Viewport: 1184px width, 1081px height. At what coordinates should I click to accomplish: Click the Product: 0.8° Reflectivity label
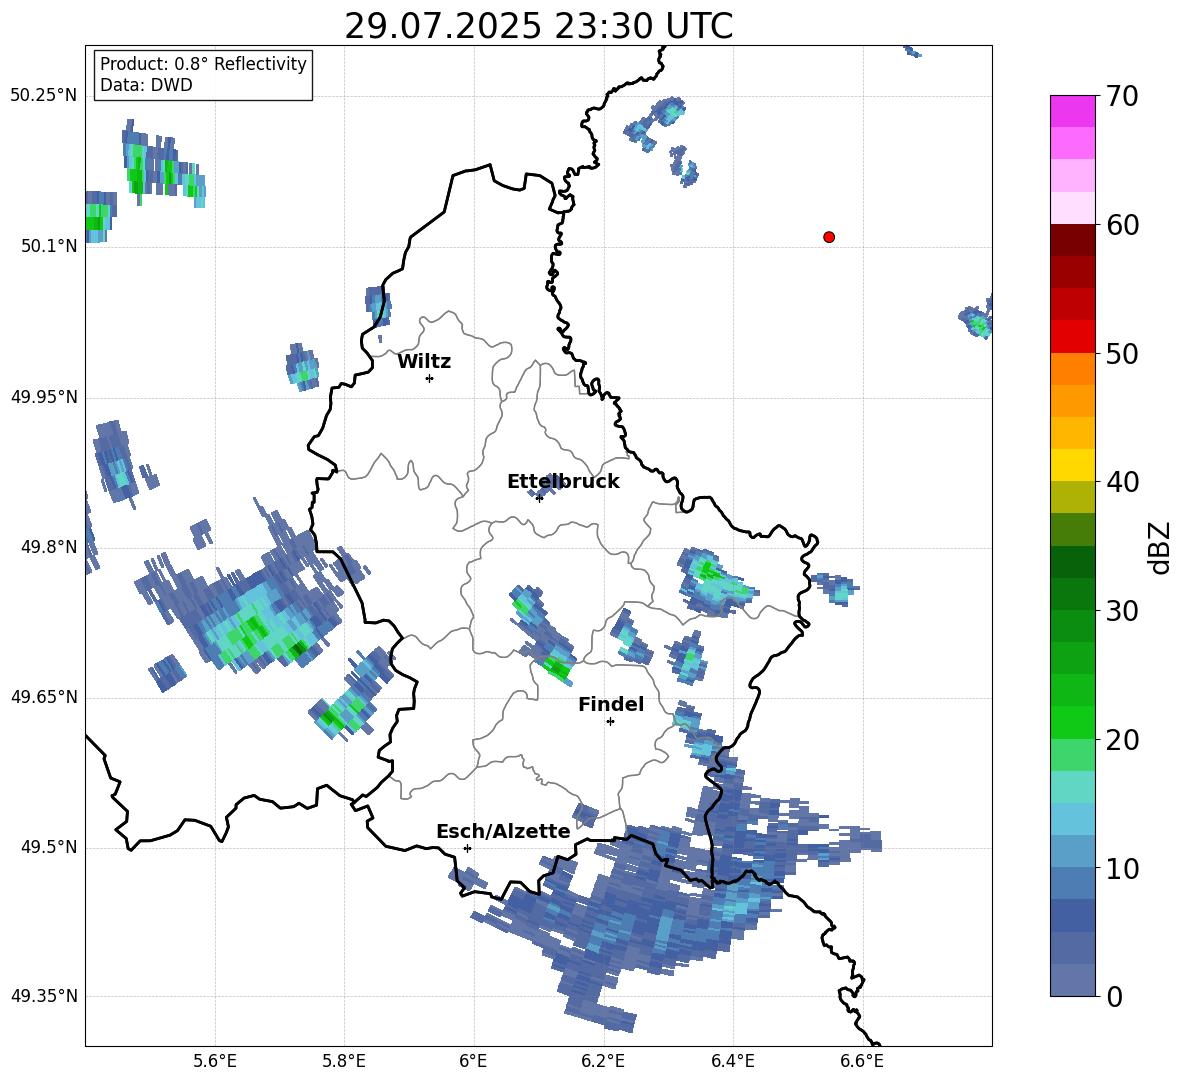[203, 64]
